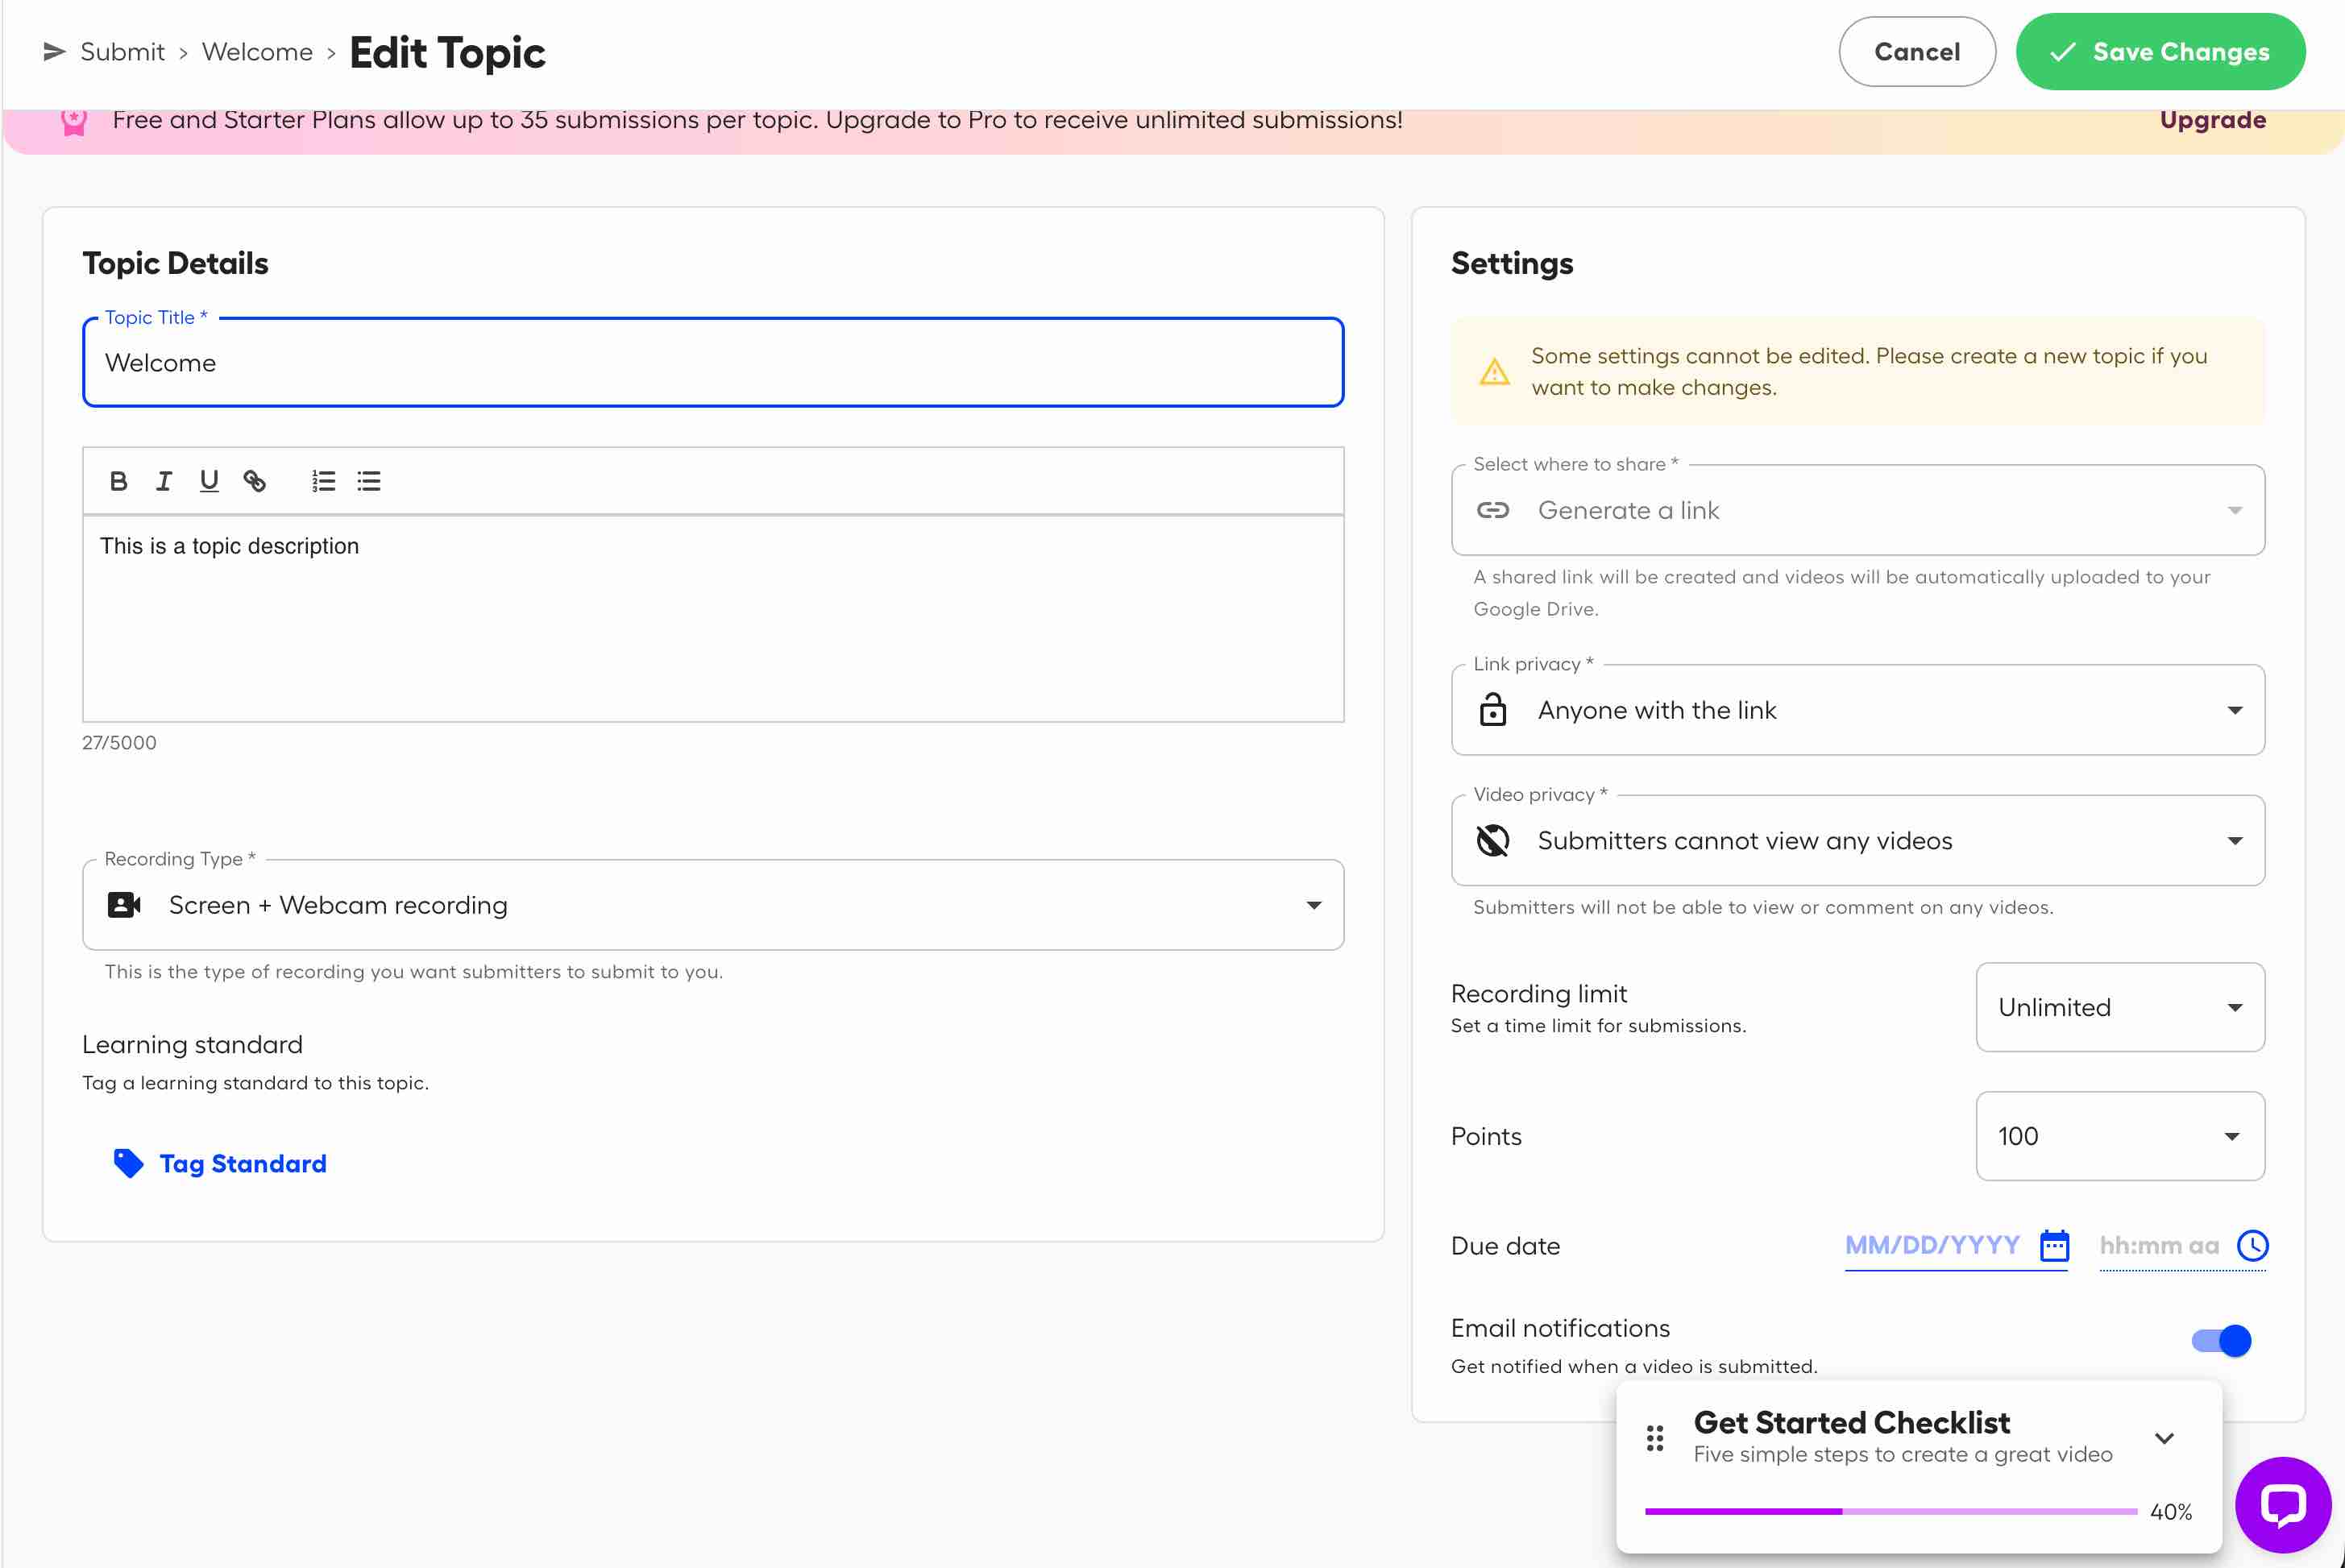The width and height of the screenshot is (2345, 1568).
Task: Apply italic formatting in the description toolbar
Action: tap(164, 481)
